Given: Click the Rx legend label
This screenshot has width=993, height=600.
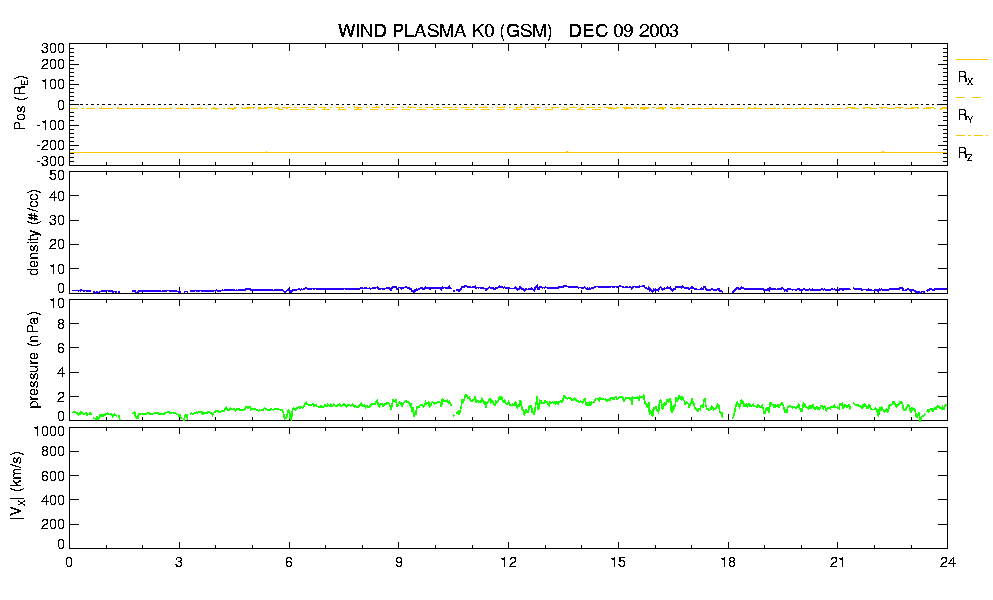Looking at the screenshot, I should [x=965, y=78].
